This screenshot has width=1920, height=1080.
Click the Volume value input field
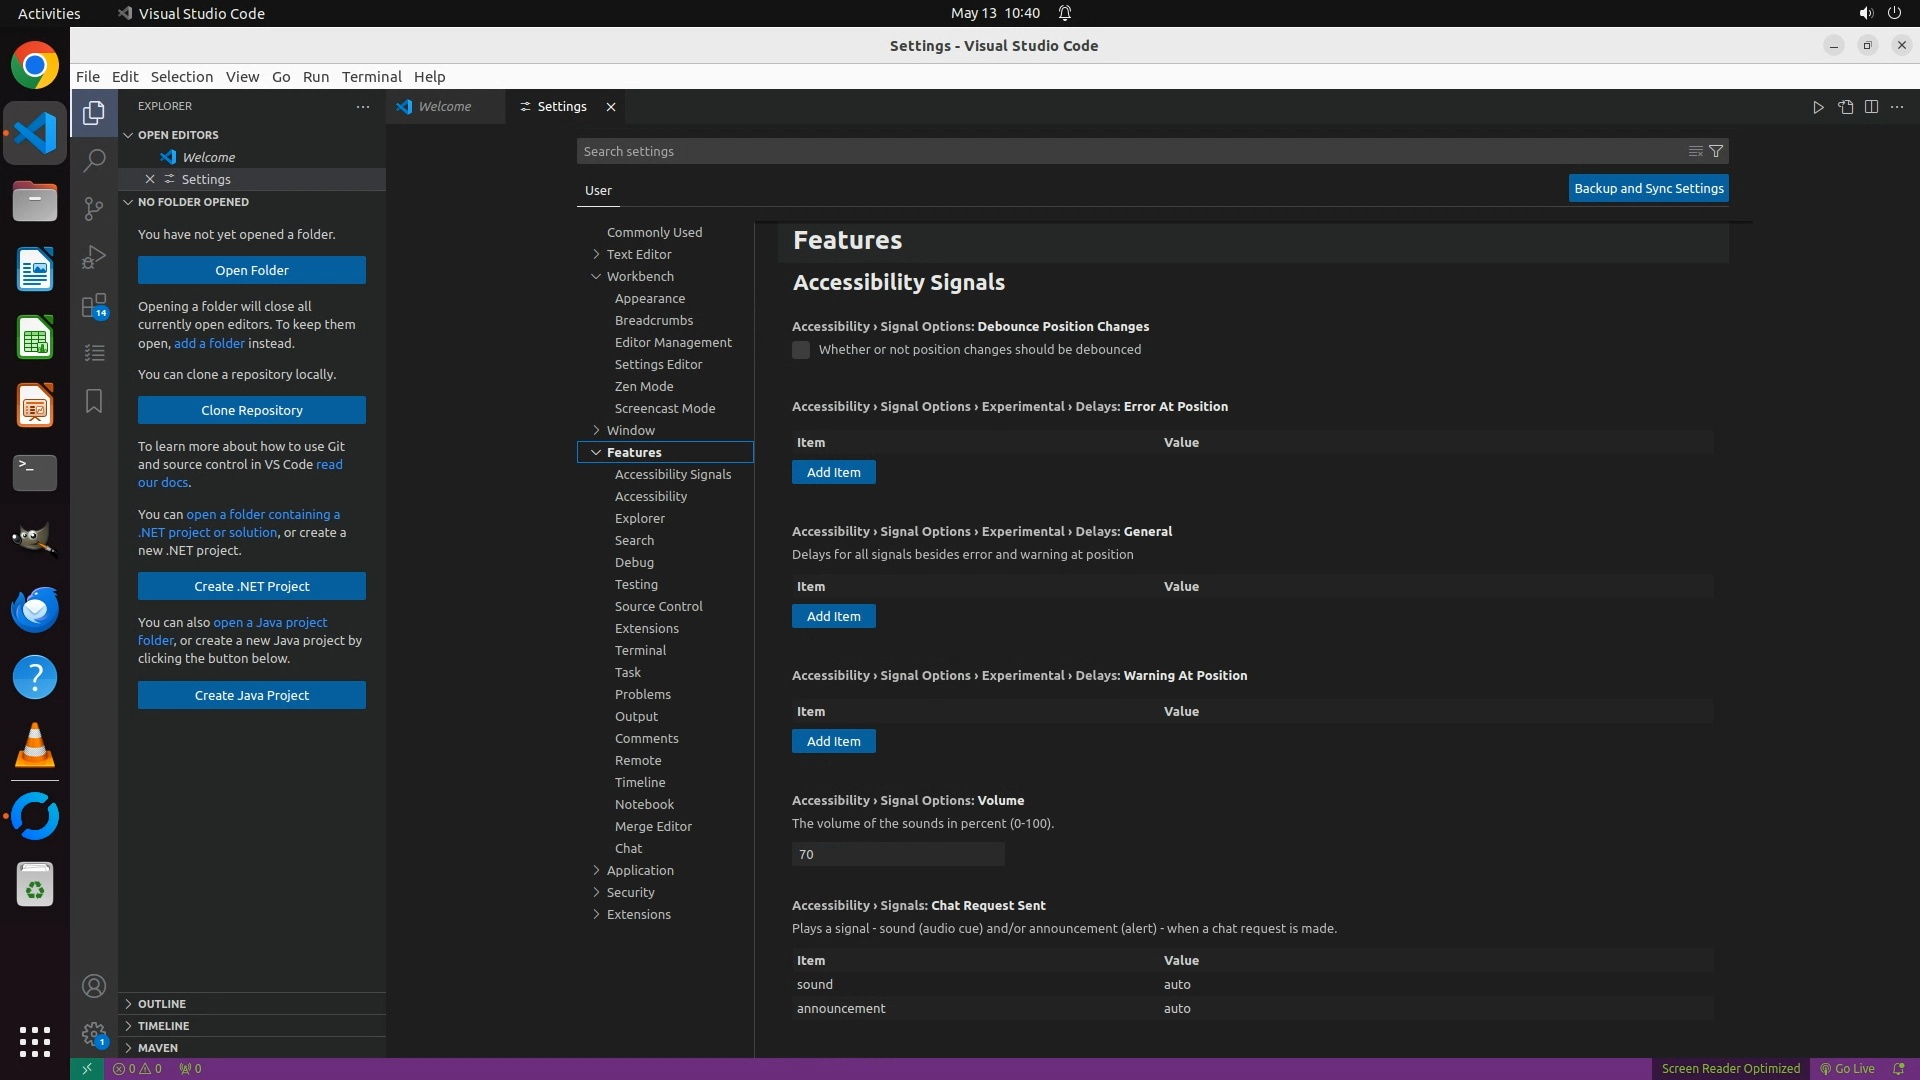897,854
